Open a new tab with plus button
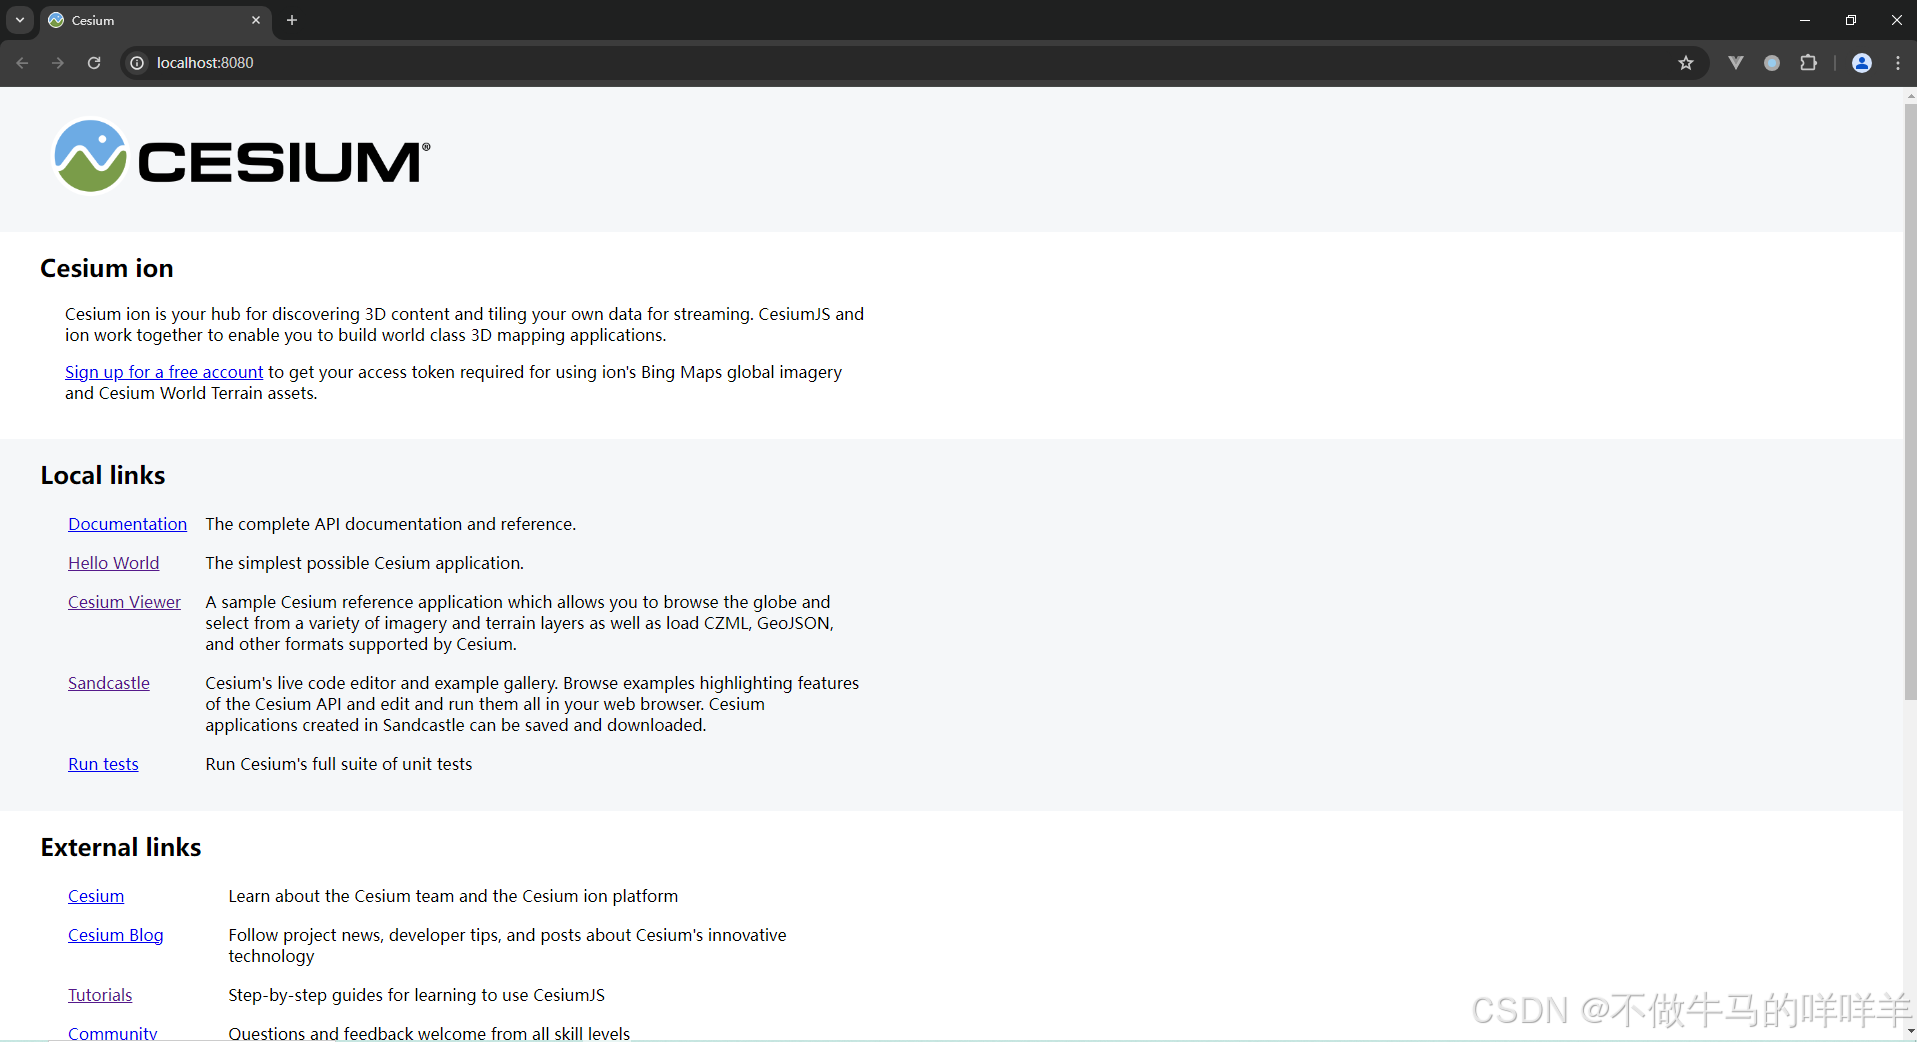Viewport: 1917px width, 1042px height. pyautogui.click(x=292, y=20)
